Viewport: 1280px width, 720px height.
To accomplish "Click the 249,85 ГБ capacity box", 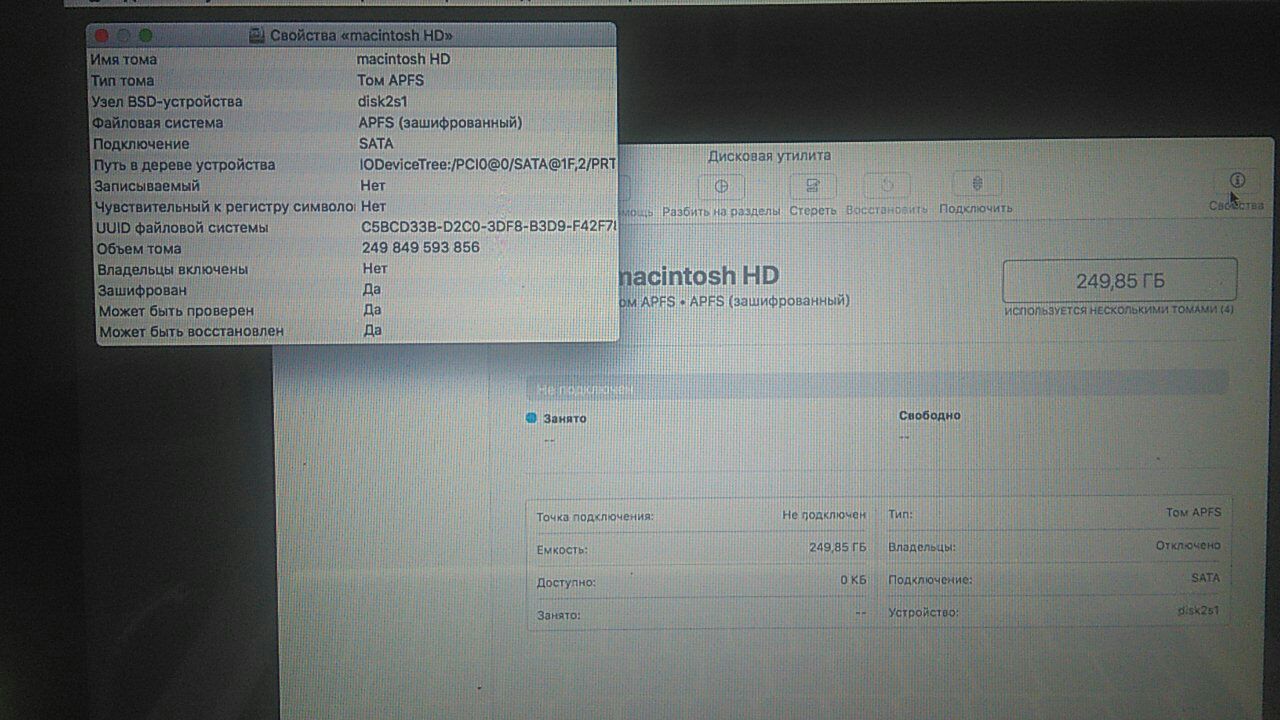I will click(1120, 280).
